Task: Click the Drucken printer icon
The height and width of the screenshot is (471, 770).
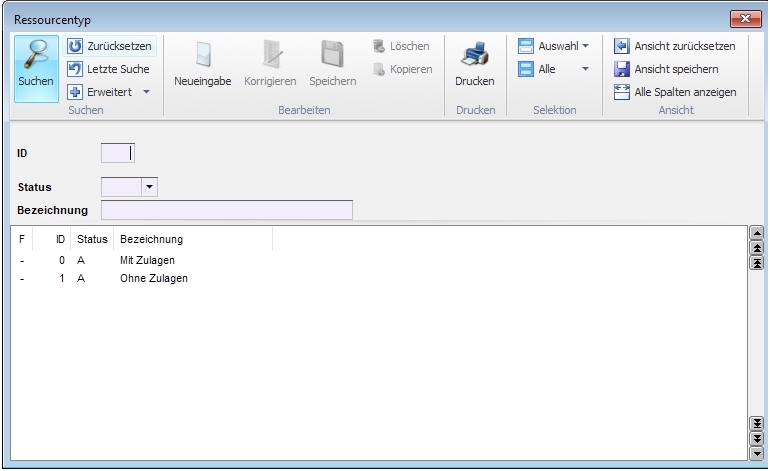Action: point(474,54)
